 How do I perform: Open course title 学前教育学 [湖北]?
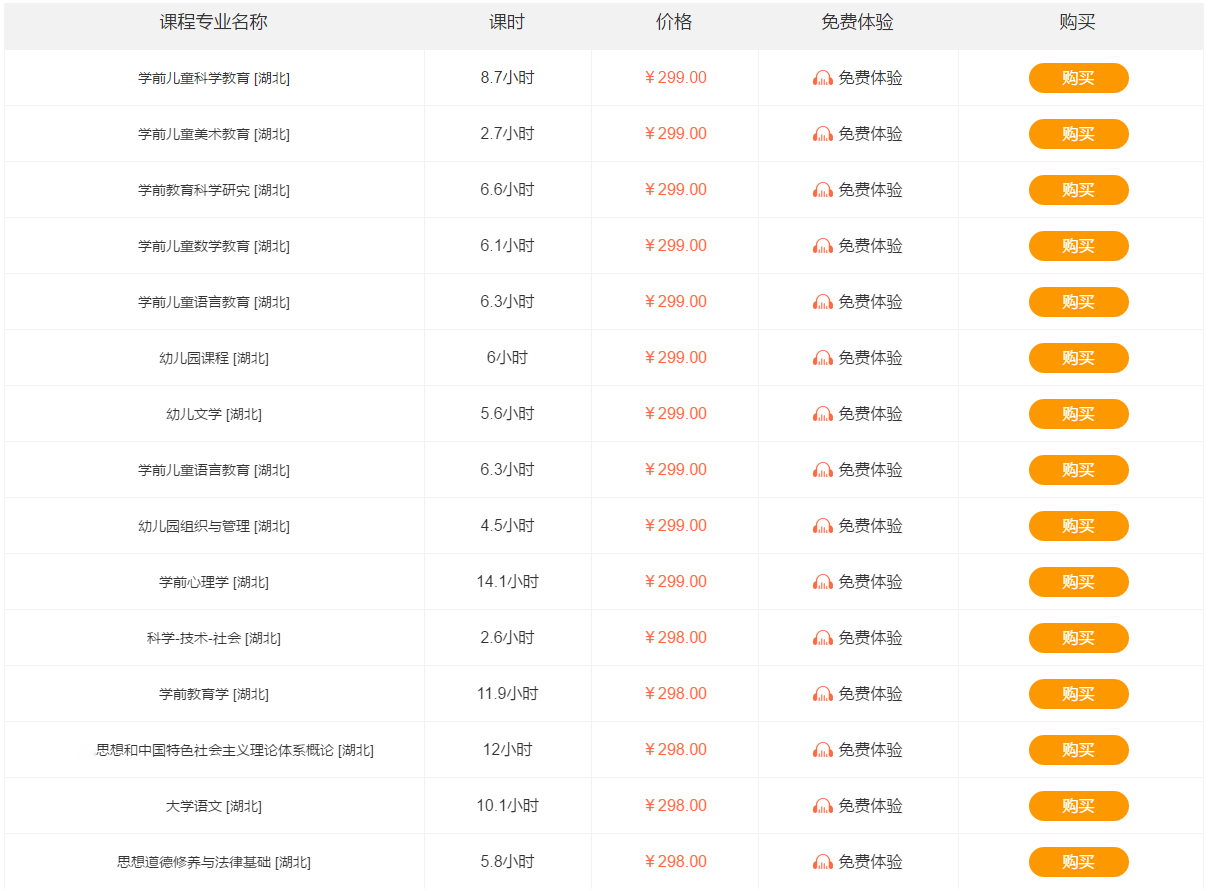[214, 694]
